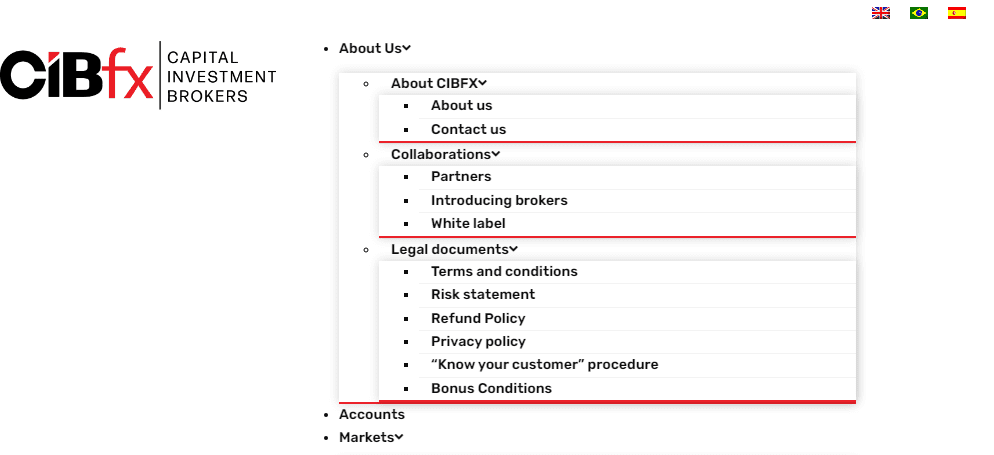This screenshot has height=455, width=994.
Task: Open the Accounts menu item
Action: [372, 414]
